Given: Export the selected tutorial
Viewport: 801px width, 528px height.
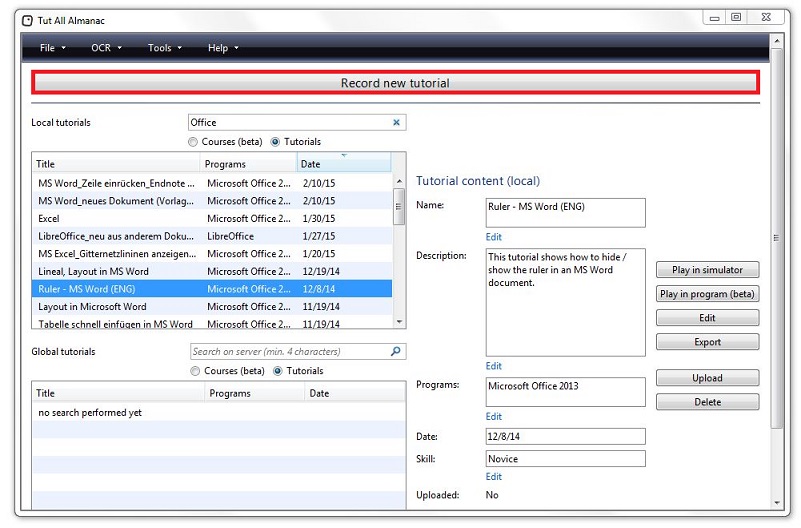Looking at the screenshot, I should 707,342.
